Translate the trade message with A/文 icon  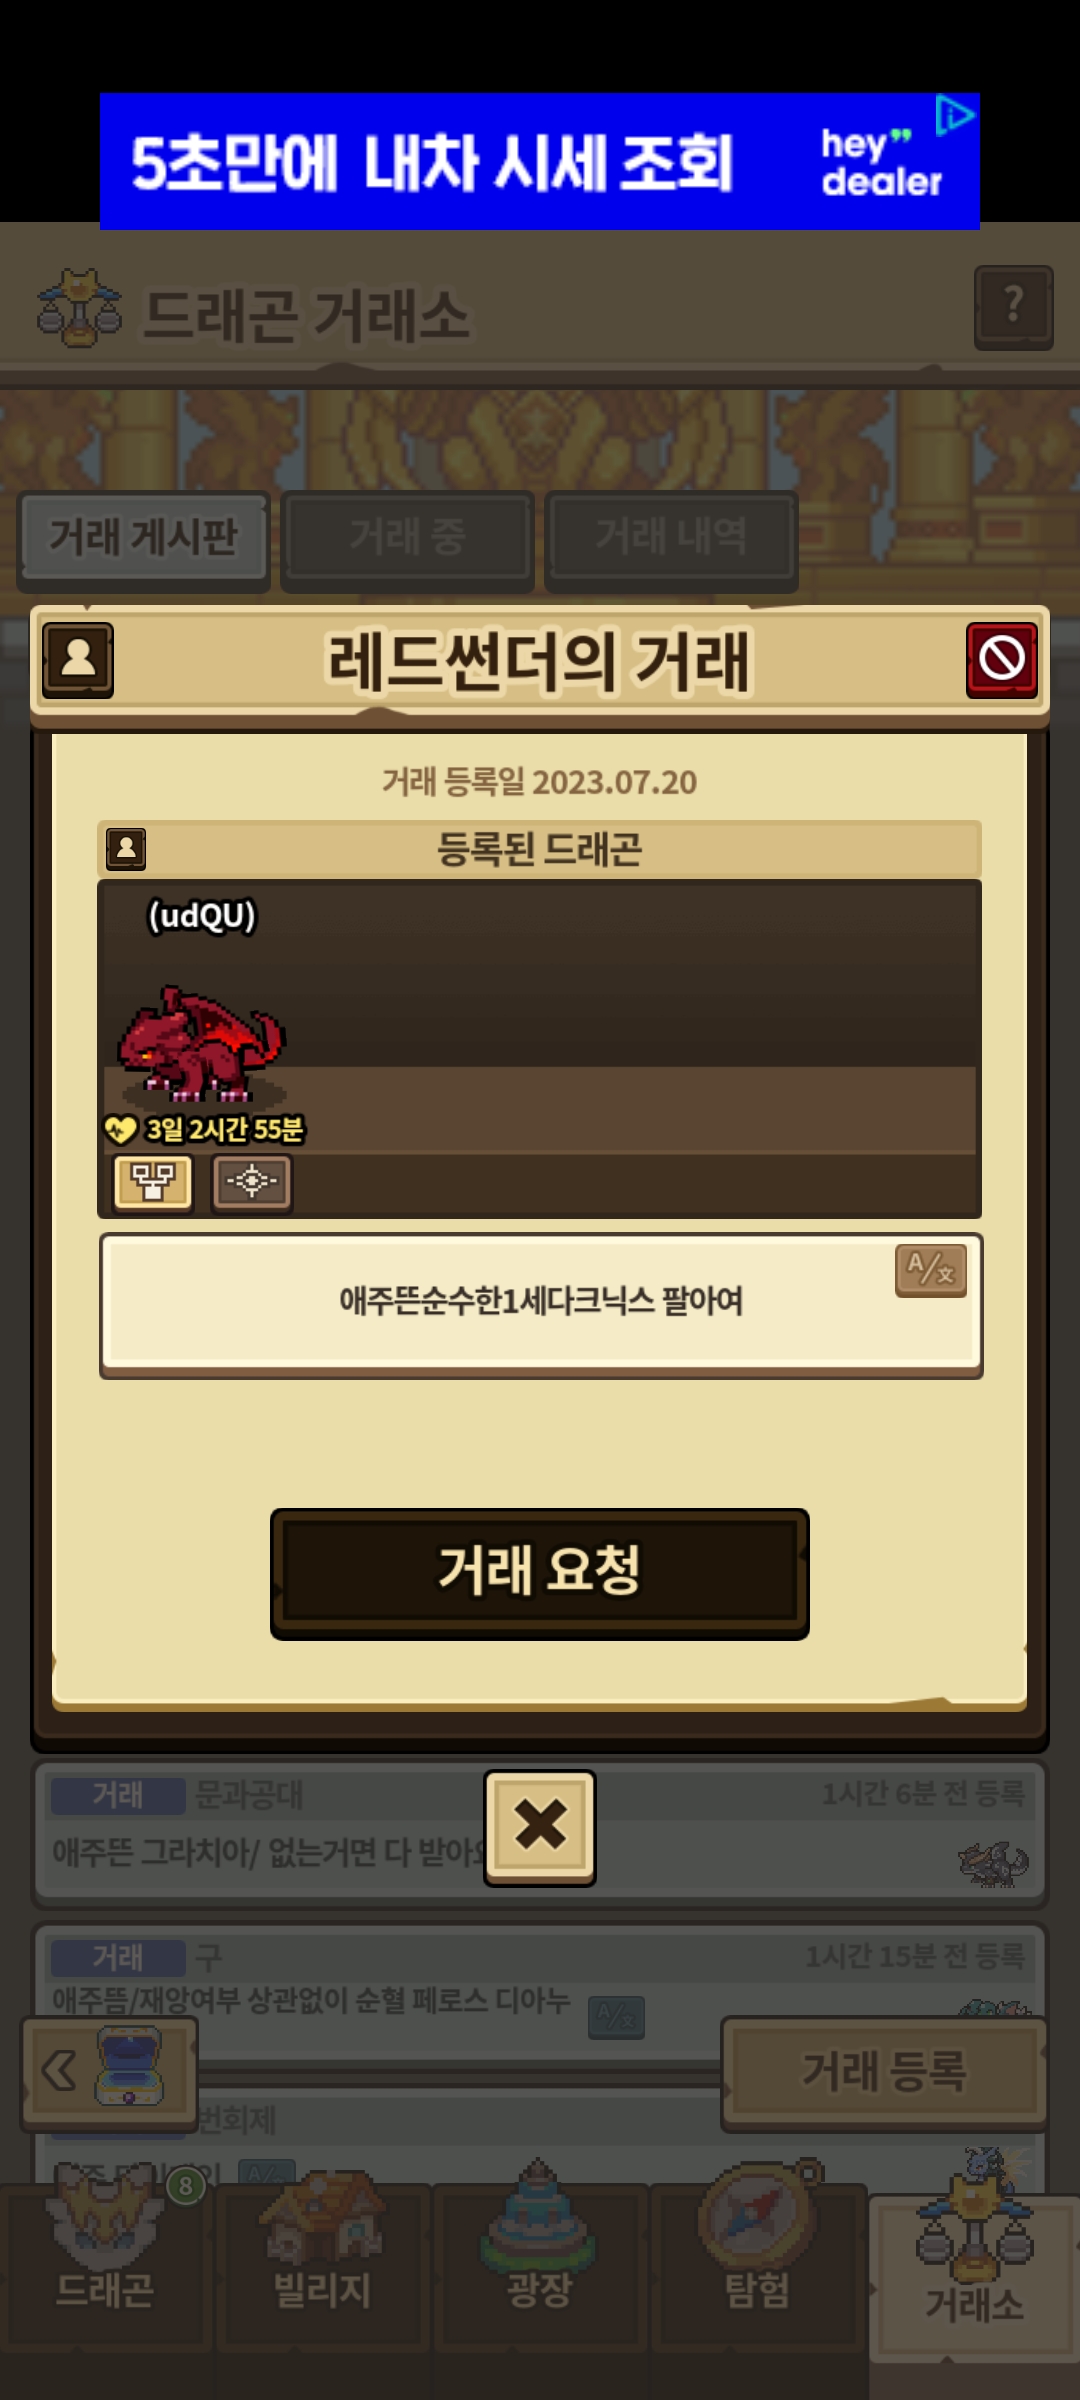click(930, 1270)
